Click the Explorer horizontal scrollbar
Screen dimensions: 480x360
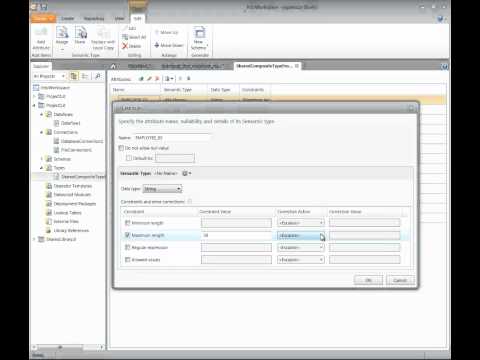pyautogui.click(x=68, y=347)
